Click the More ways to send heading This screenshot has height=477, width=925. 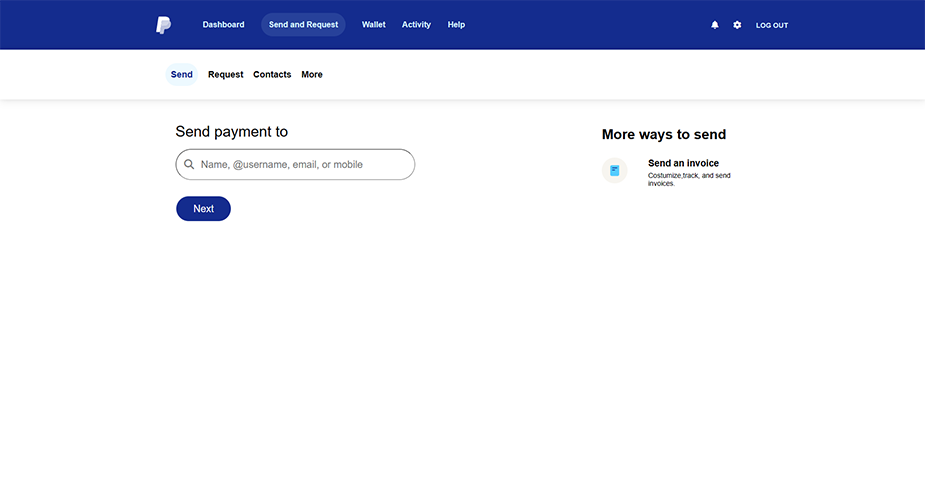[x=664, y=134]
